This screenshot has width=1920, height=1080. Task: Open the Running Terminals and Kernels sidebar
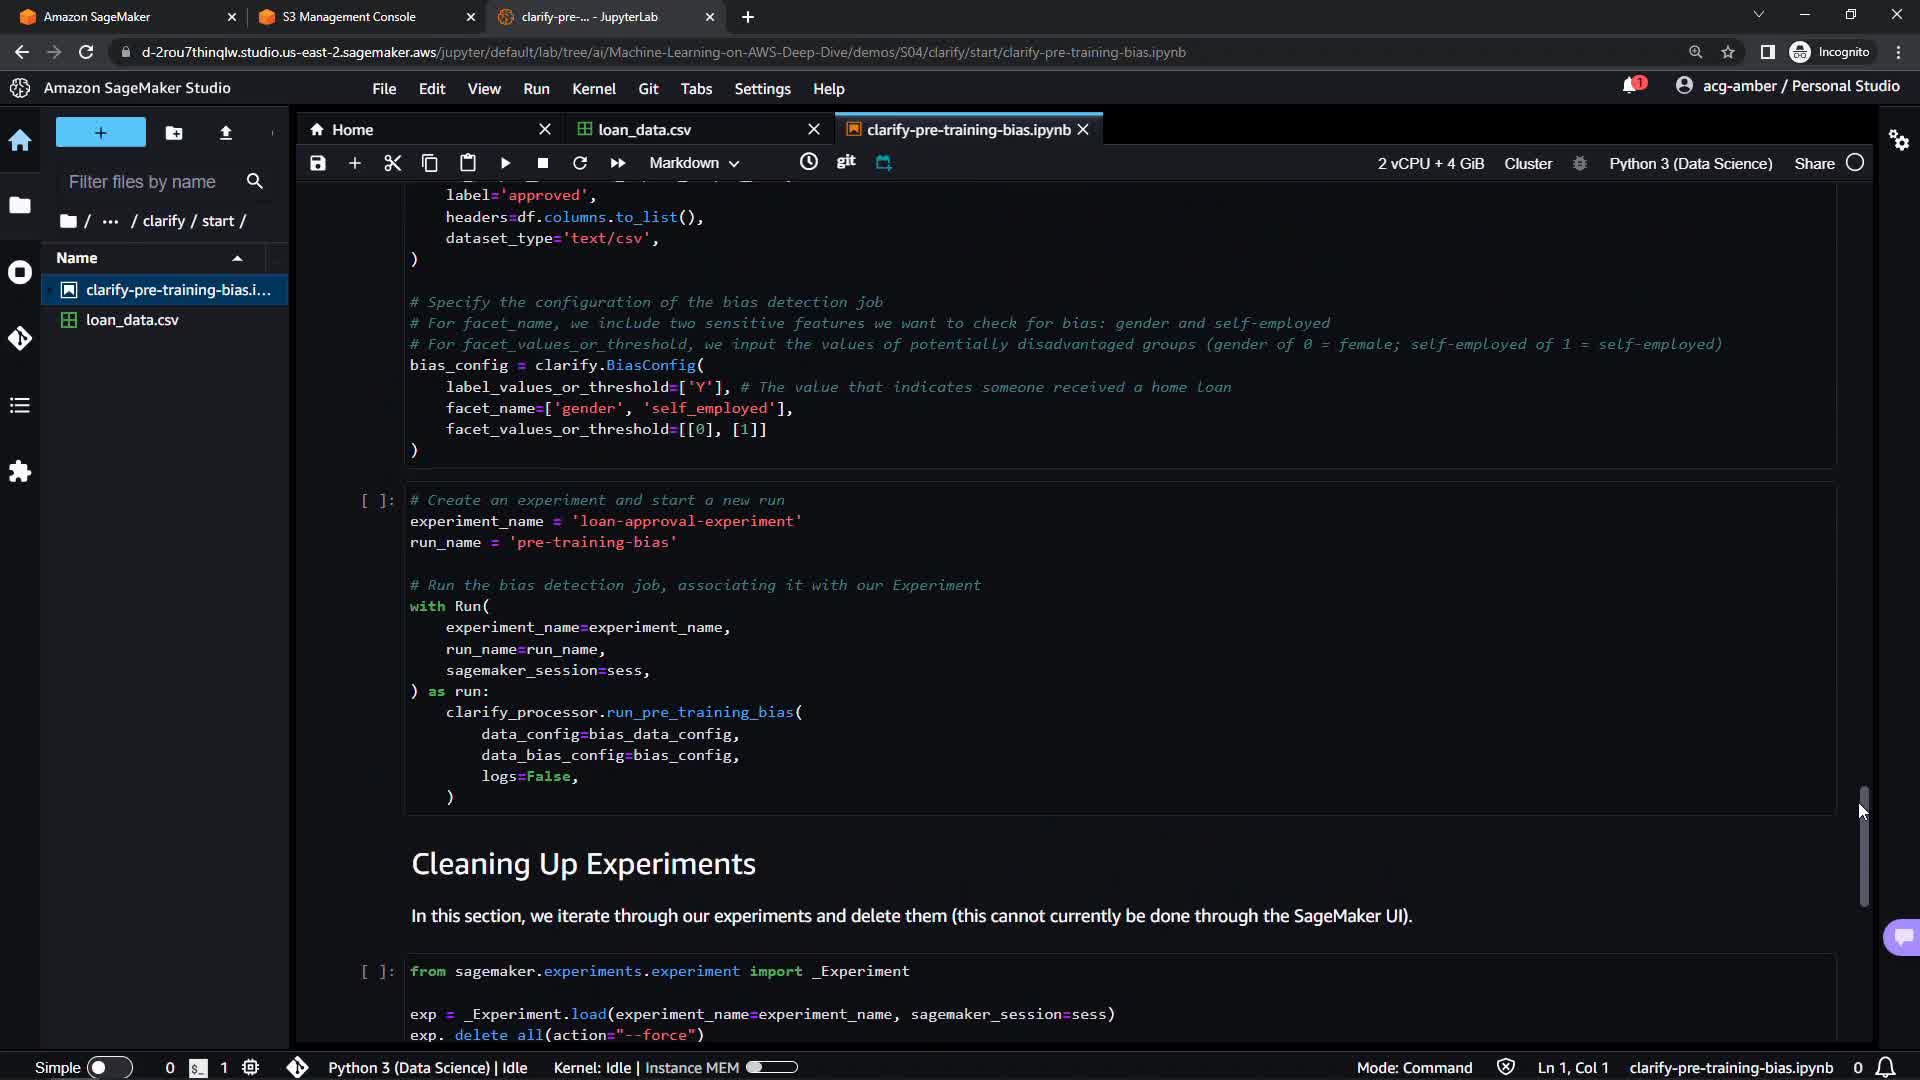click(20, 272)
